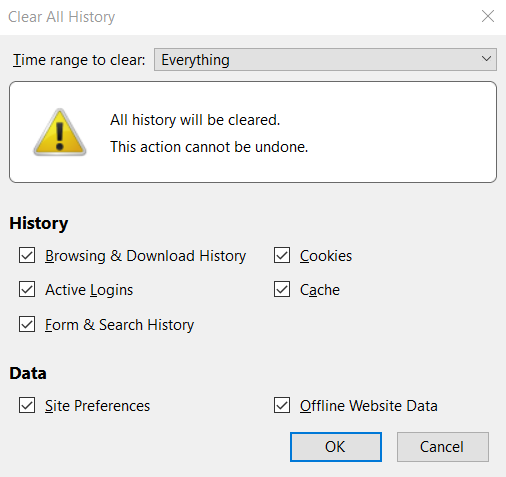This screenshot has height=477, width=506.
Task: Click the 'Clear All History' title bar text
Action: (x=62, y=17)
